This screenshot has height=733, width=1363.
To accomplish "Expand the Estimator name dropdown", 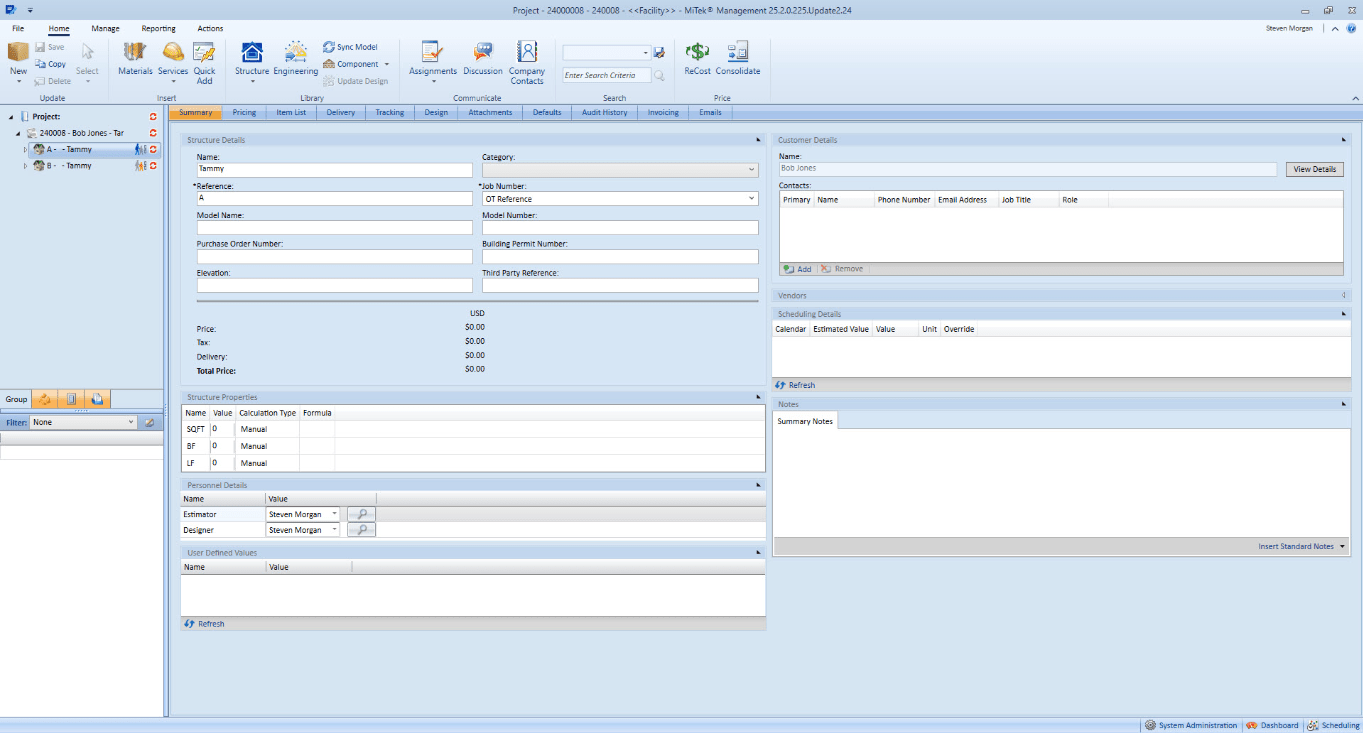I will [x=334, y=514].
